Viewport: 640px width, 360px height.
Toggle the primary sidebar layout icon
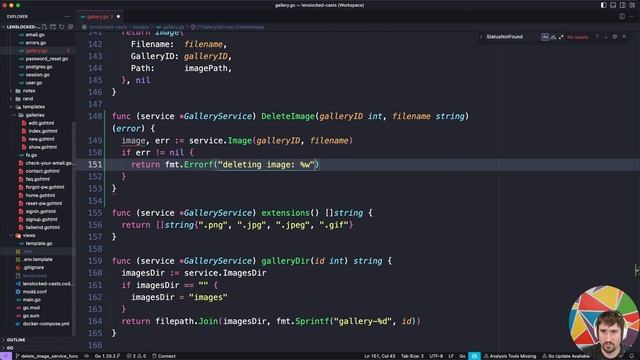603,5
